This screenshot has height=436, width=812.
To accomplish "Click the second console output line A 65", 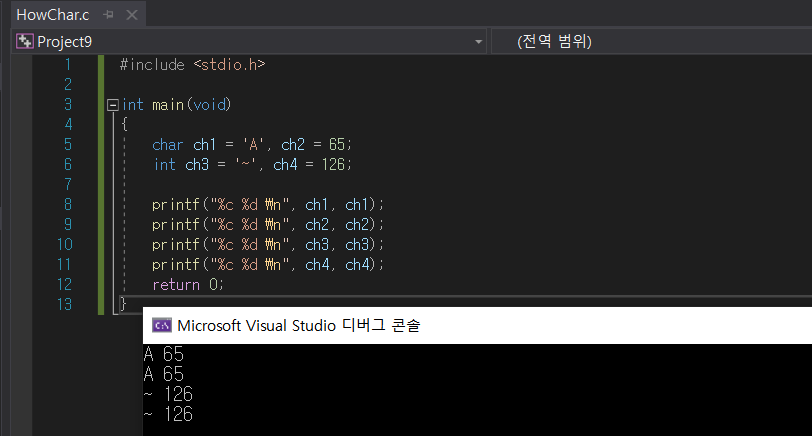I will click(164, 374).
